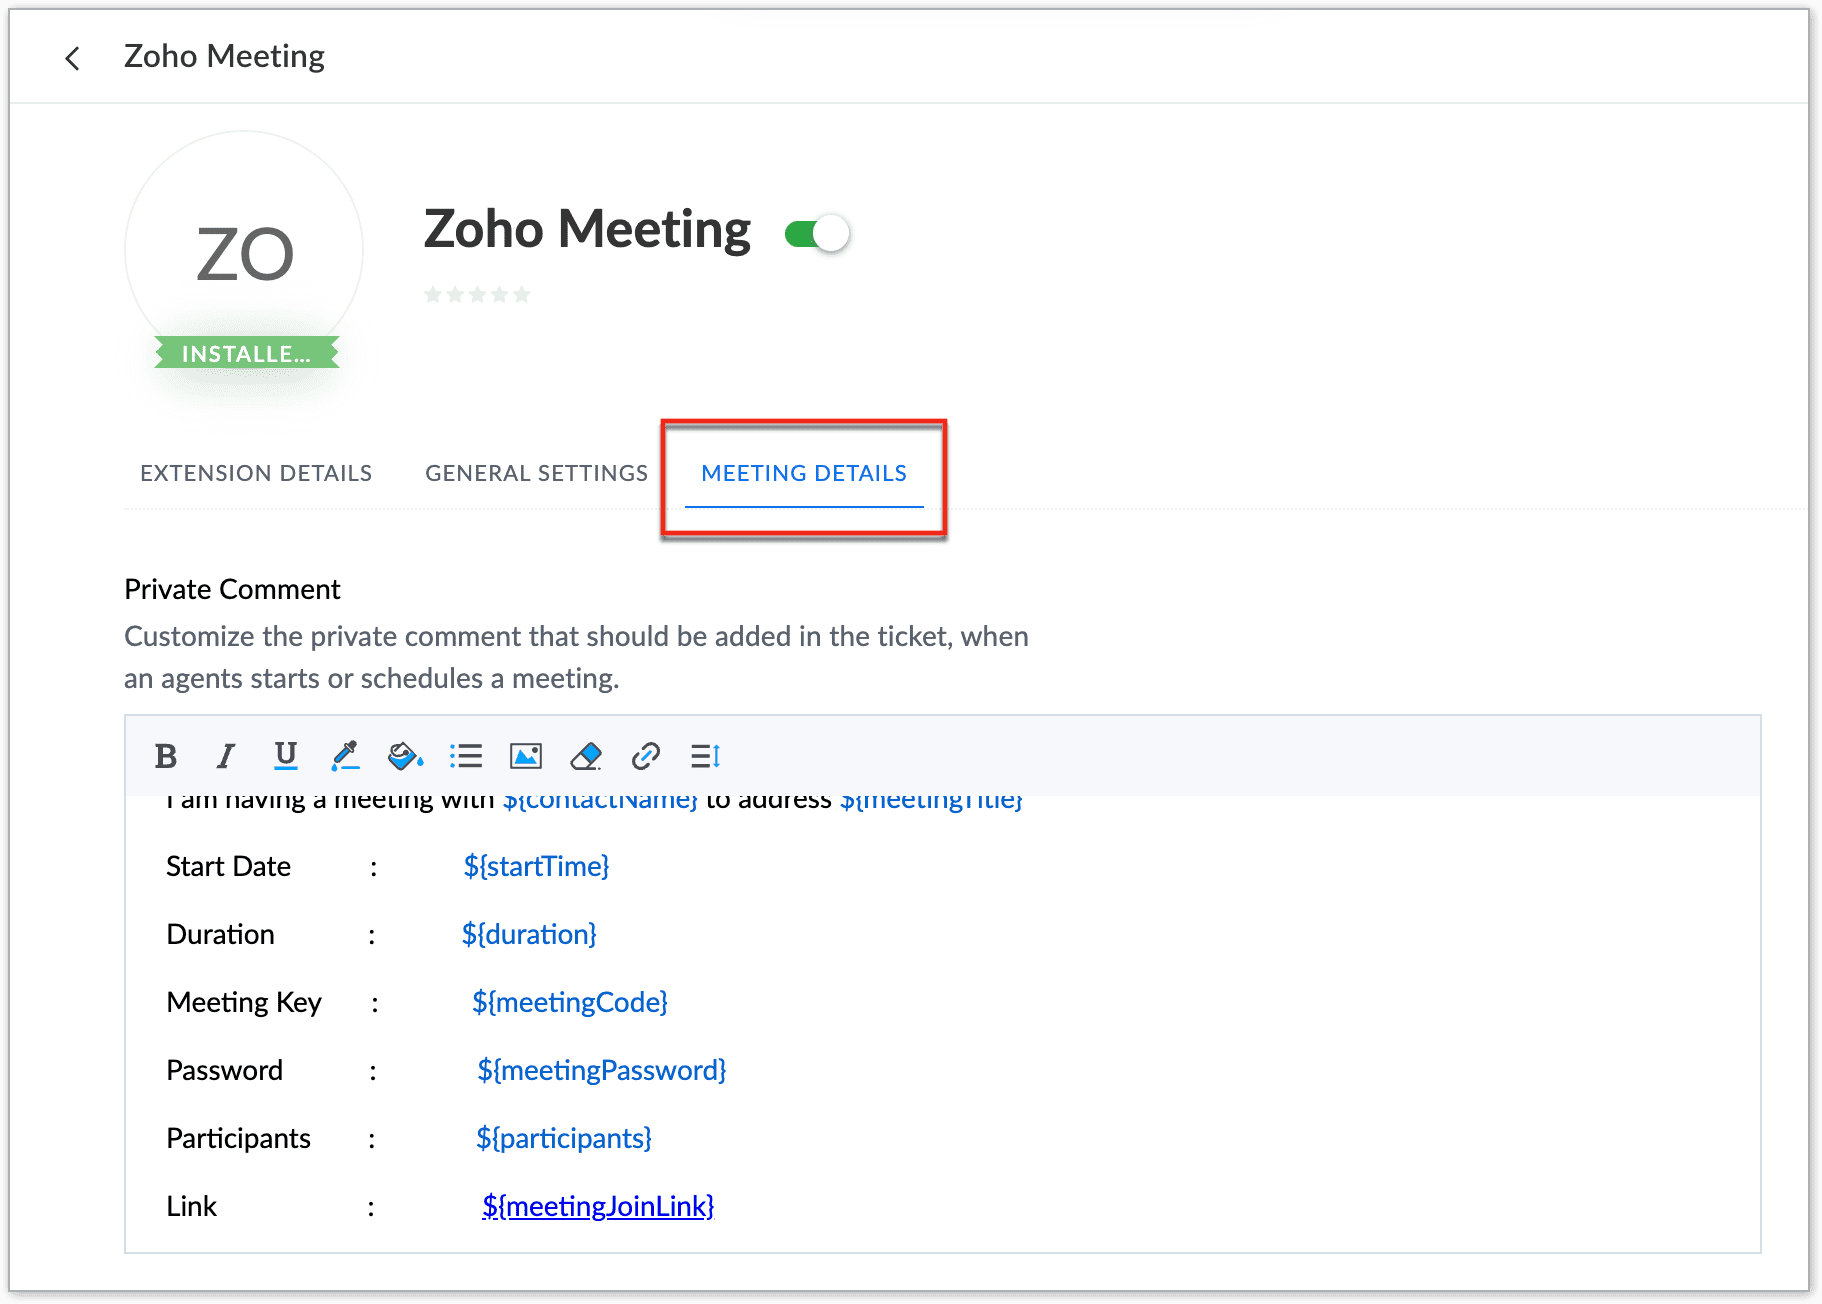Click the ${meetingPassword} placeholder text
This screenshot has width=1822, height=1304.
coord(601,1070)
